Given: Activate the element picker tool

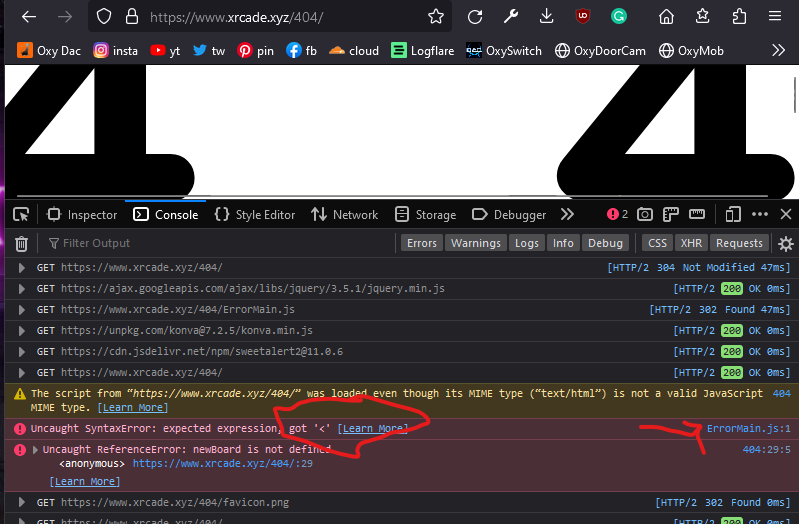Looking at the screenshot, I should click(21, 215).
